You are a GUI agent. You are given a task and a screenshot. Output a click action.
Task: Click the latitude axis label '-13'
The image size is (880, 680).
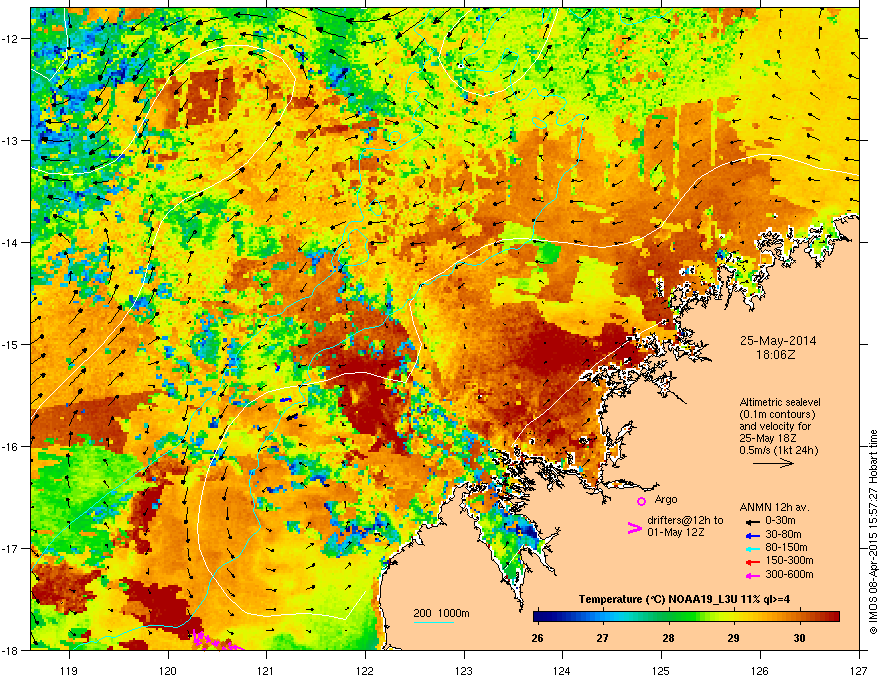(x=11, y=140)
